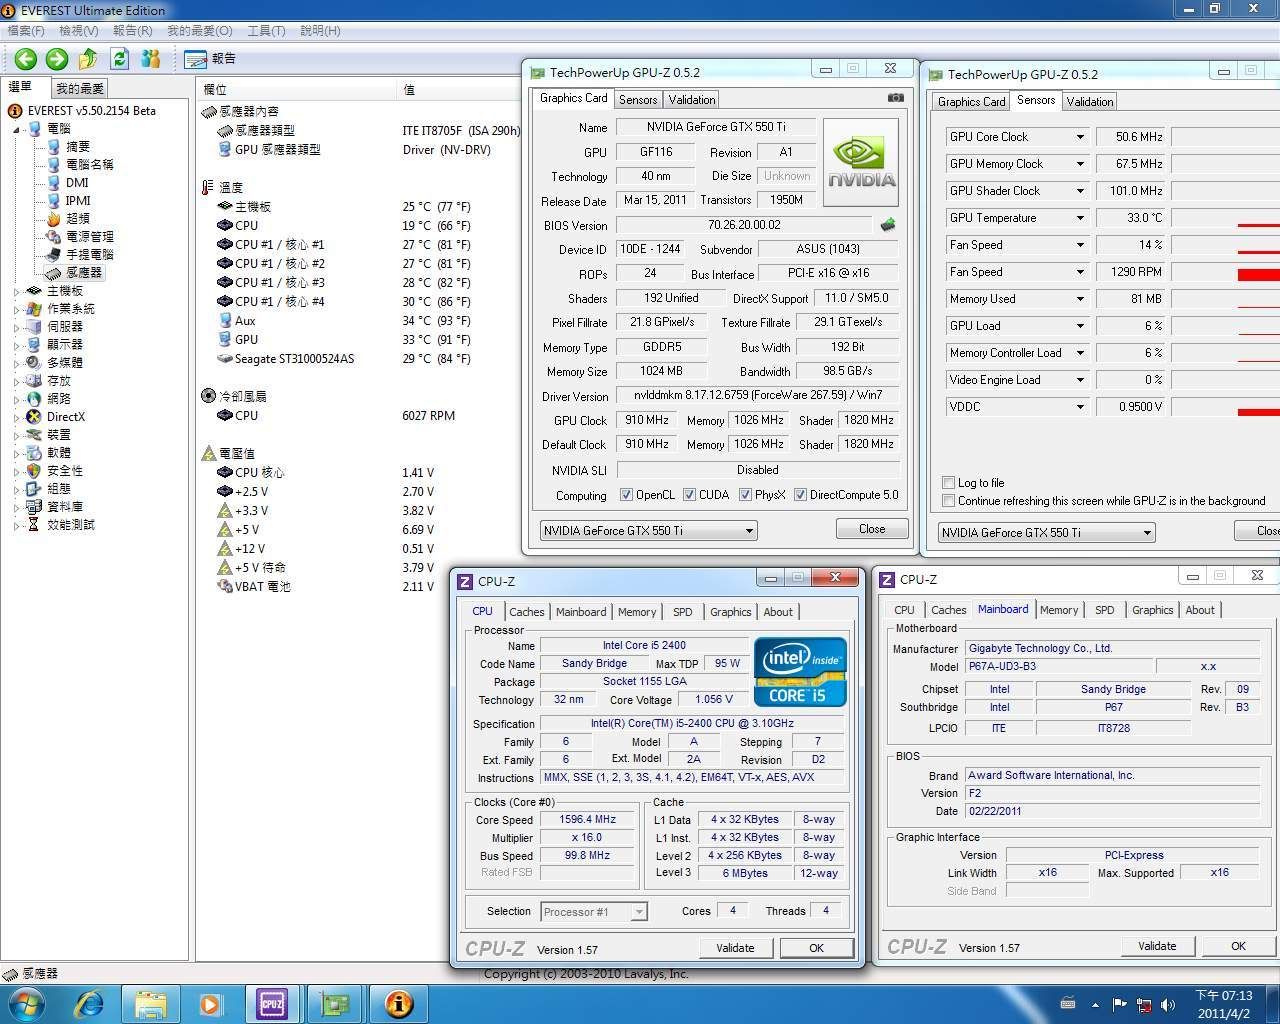Click Validate button in left CPU-Z
Viewport: 1280px width, 1024px height.
tap(735, 948)
